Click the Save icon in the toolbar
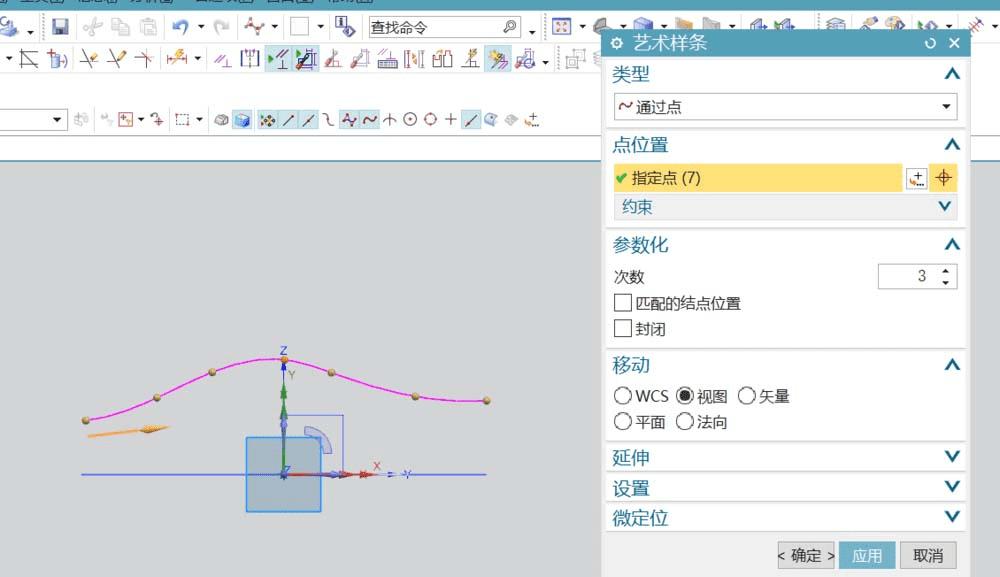The height and width of the screenshot is (577, 1000). pyautogui.click(x=60, y=27)
